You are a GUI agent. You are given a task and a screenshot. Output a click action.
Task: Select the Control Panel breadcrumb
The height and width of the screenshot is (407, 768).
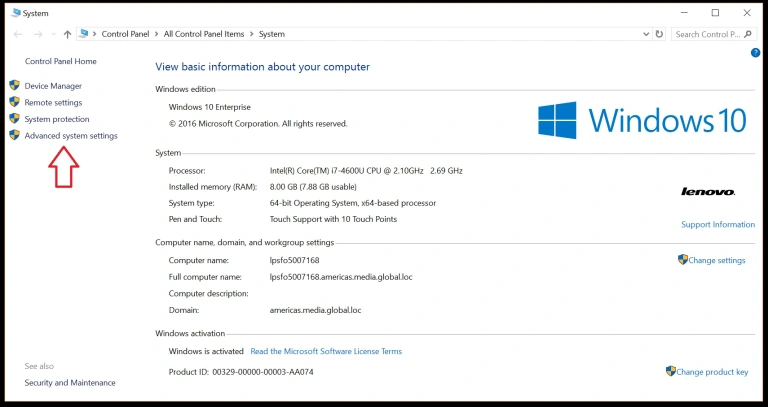(x=125, y=34)
